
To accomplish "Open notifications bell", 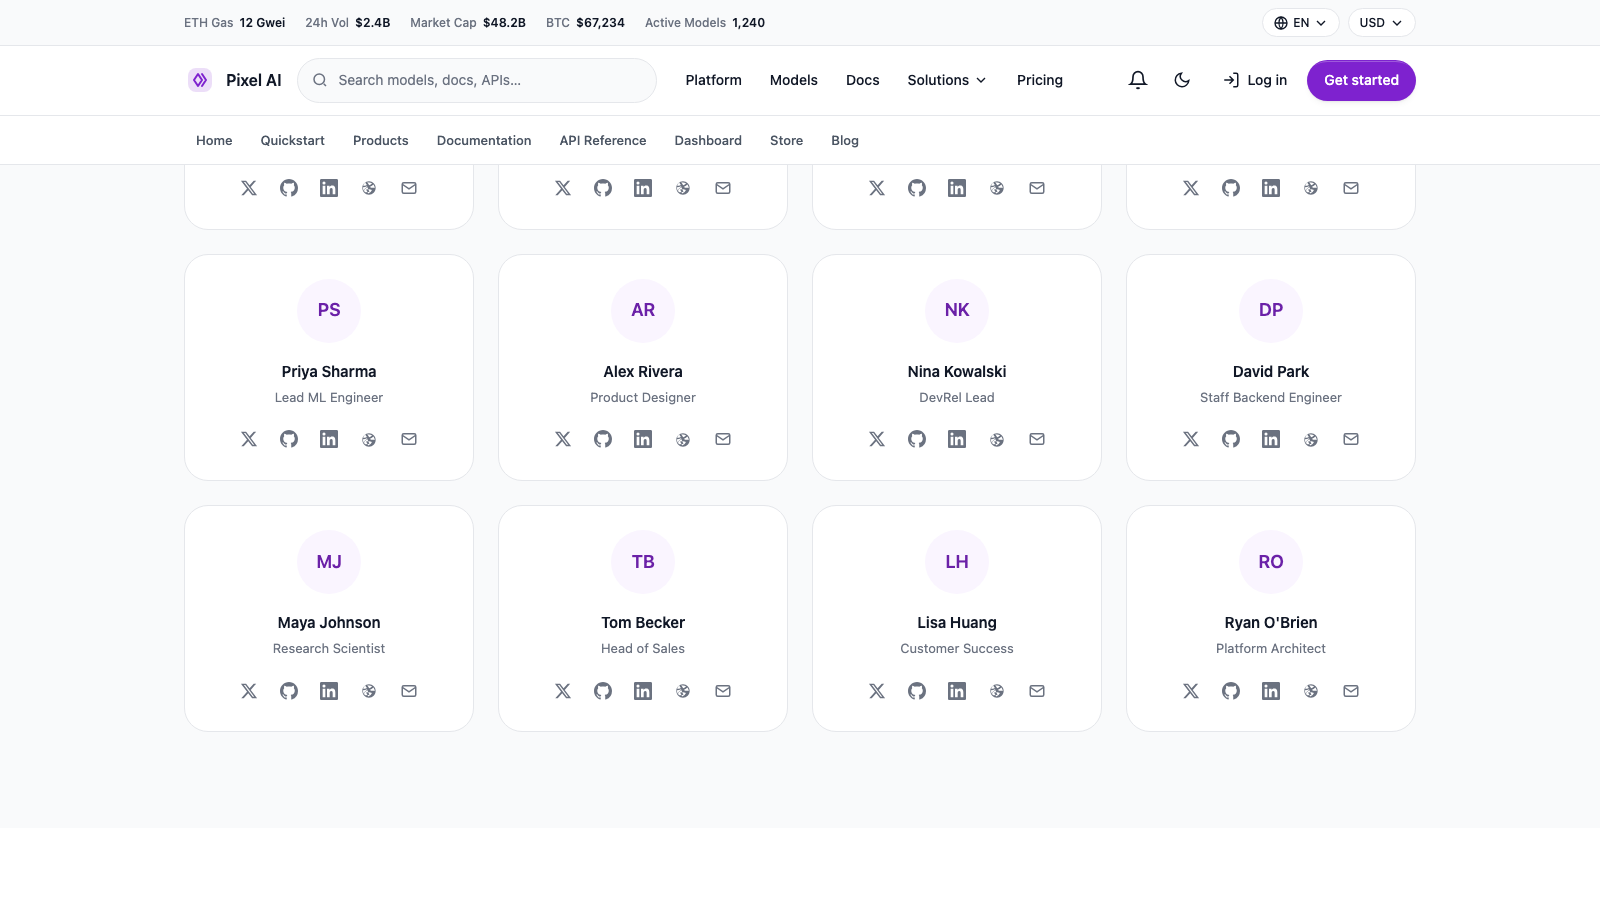I will tap(1138, 80).
